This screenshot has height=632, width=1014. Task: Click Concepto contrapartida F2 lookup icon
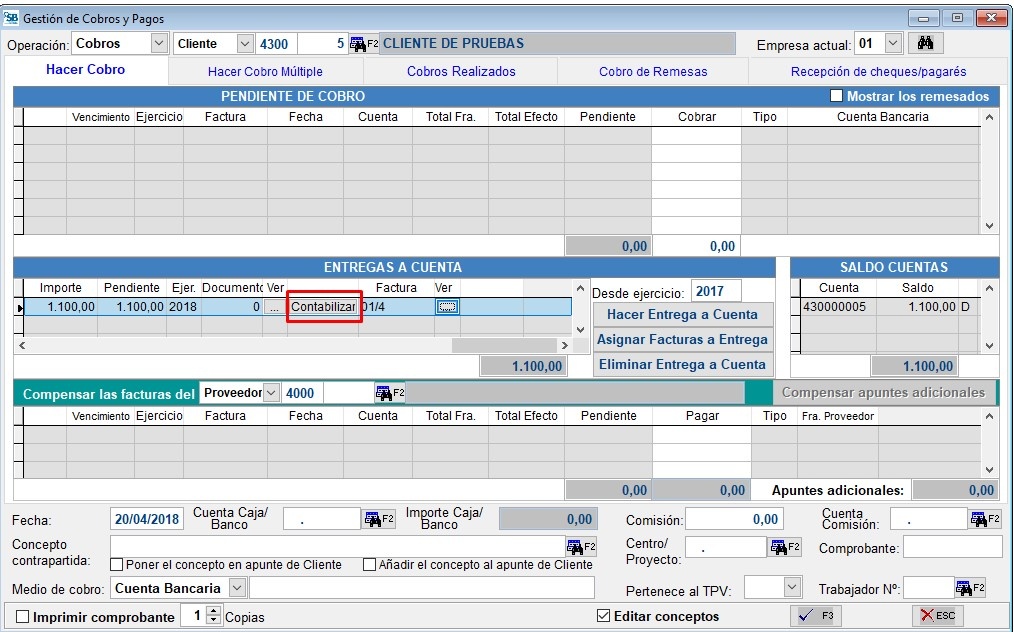point(581,546)
